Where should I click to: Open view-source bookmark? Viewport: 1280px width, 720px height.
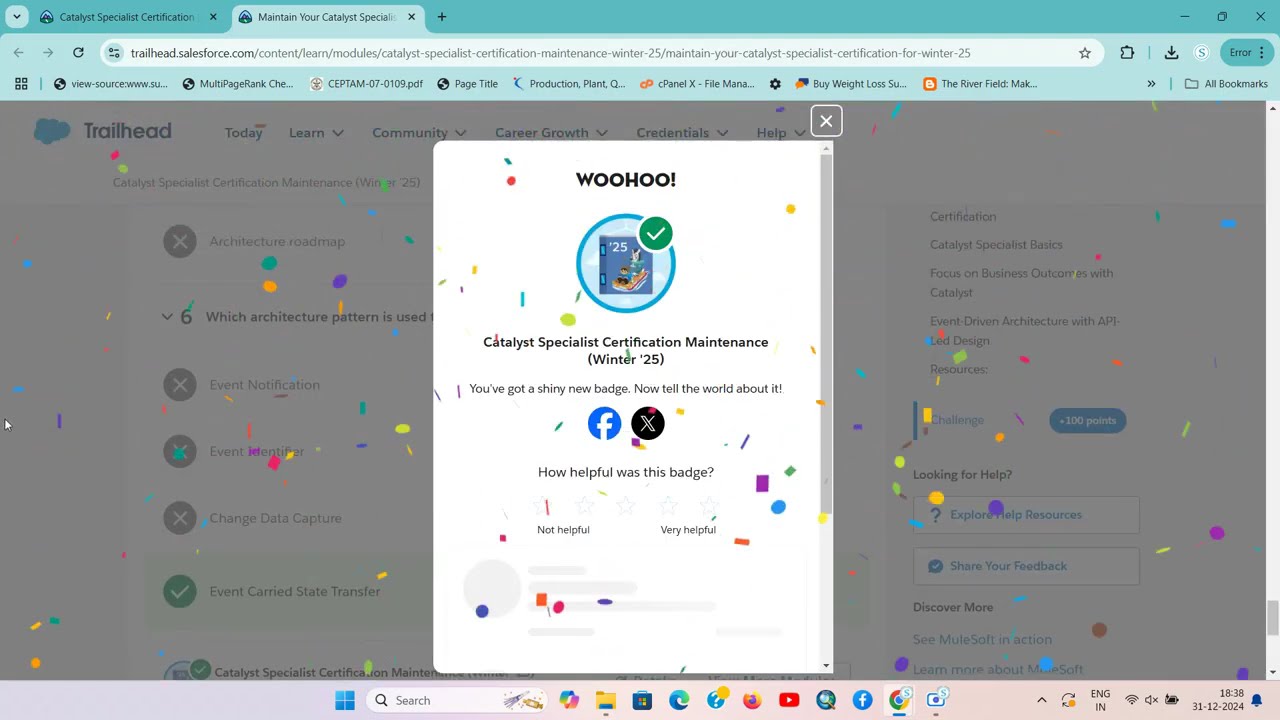[111, 84]
